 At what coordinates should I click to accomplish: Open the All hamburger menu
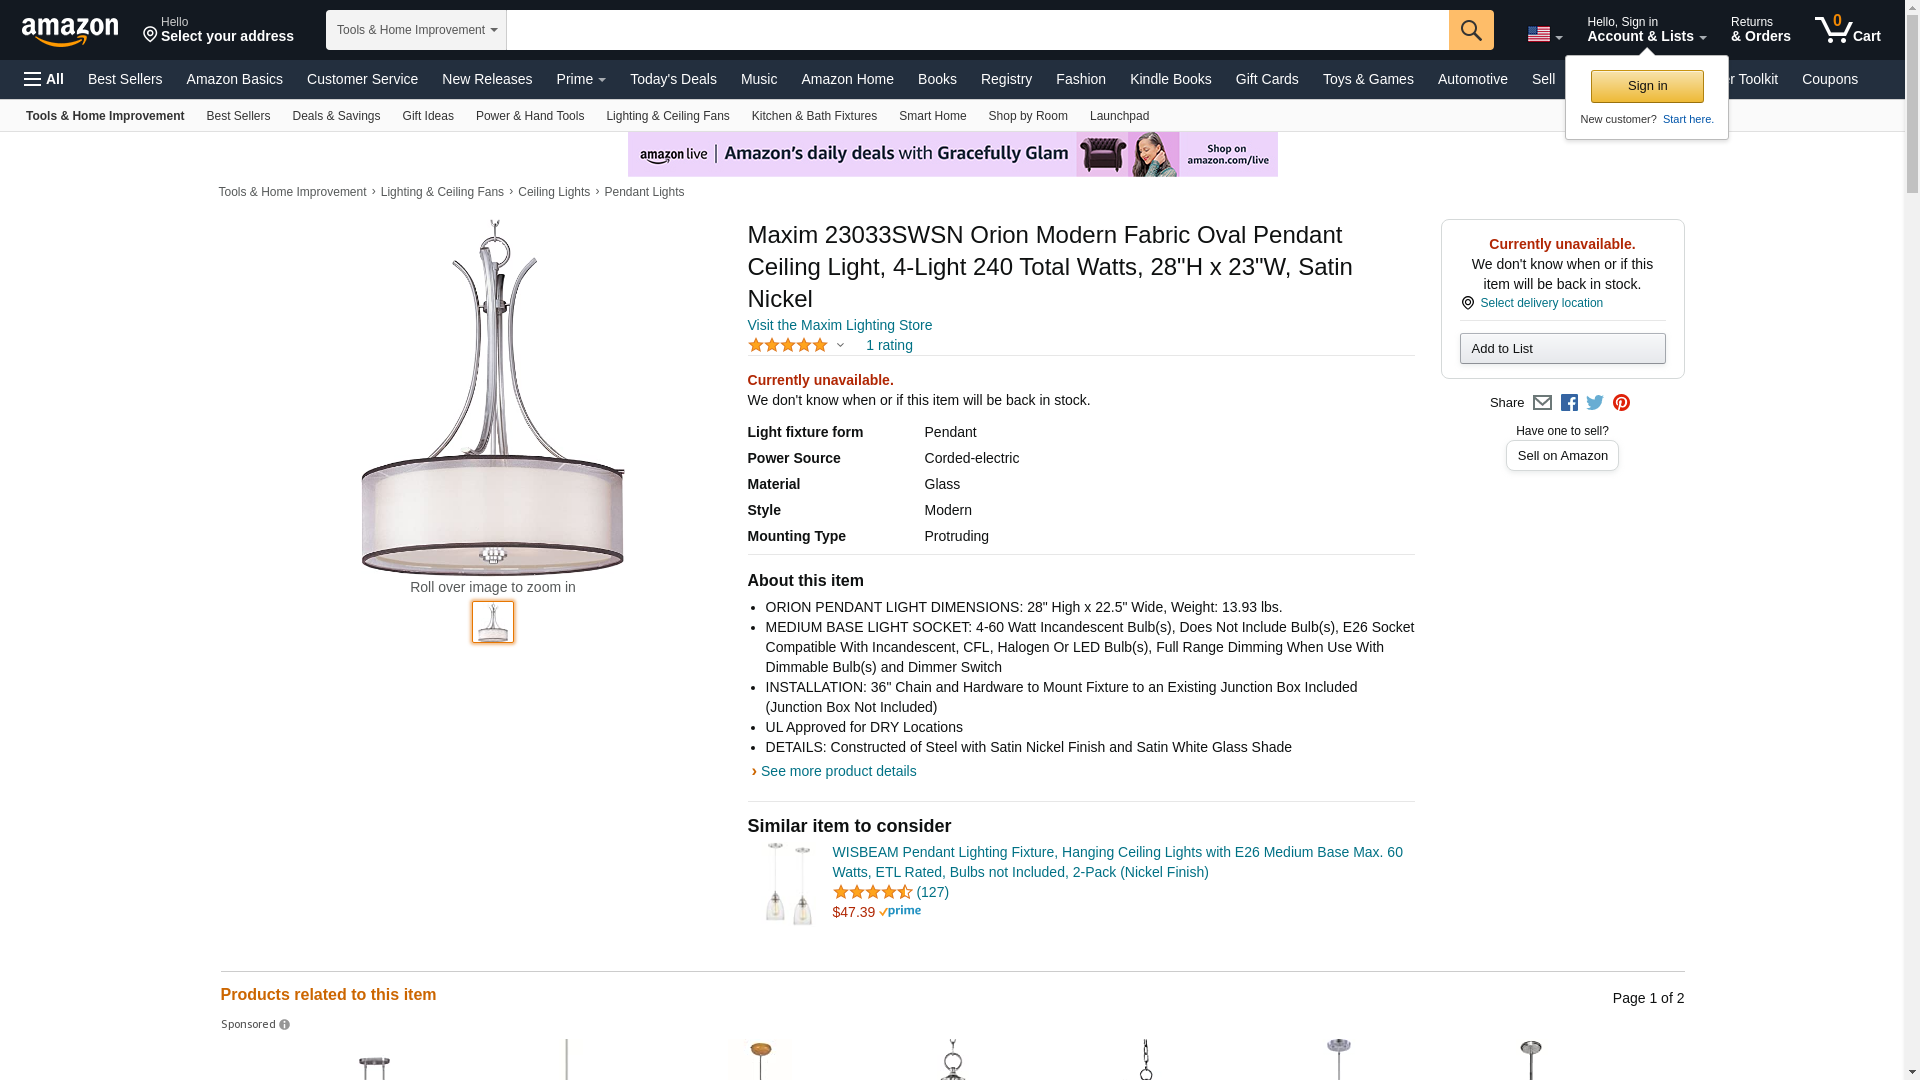tap(44, 79)
